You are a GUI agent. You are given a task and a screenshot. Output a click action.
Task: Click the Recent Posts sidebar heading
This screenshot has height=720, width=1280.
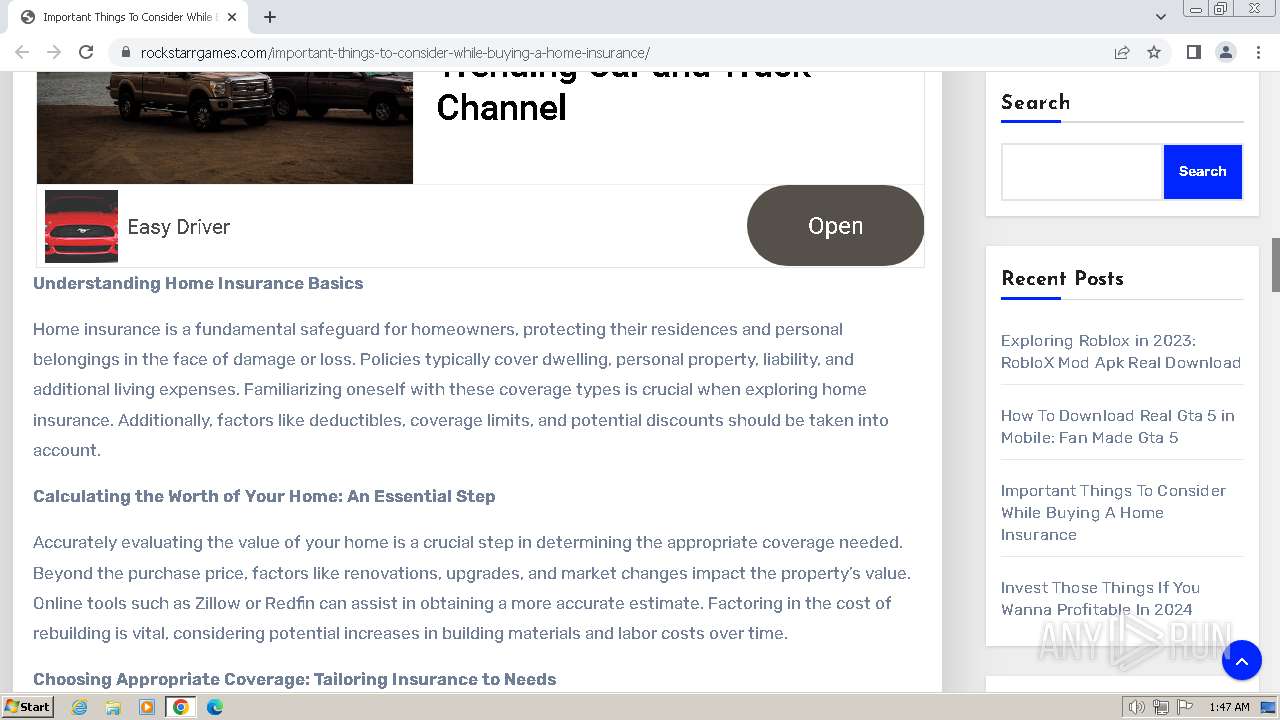[1062, 279]
